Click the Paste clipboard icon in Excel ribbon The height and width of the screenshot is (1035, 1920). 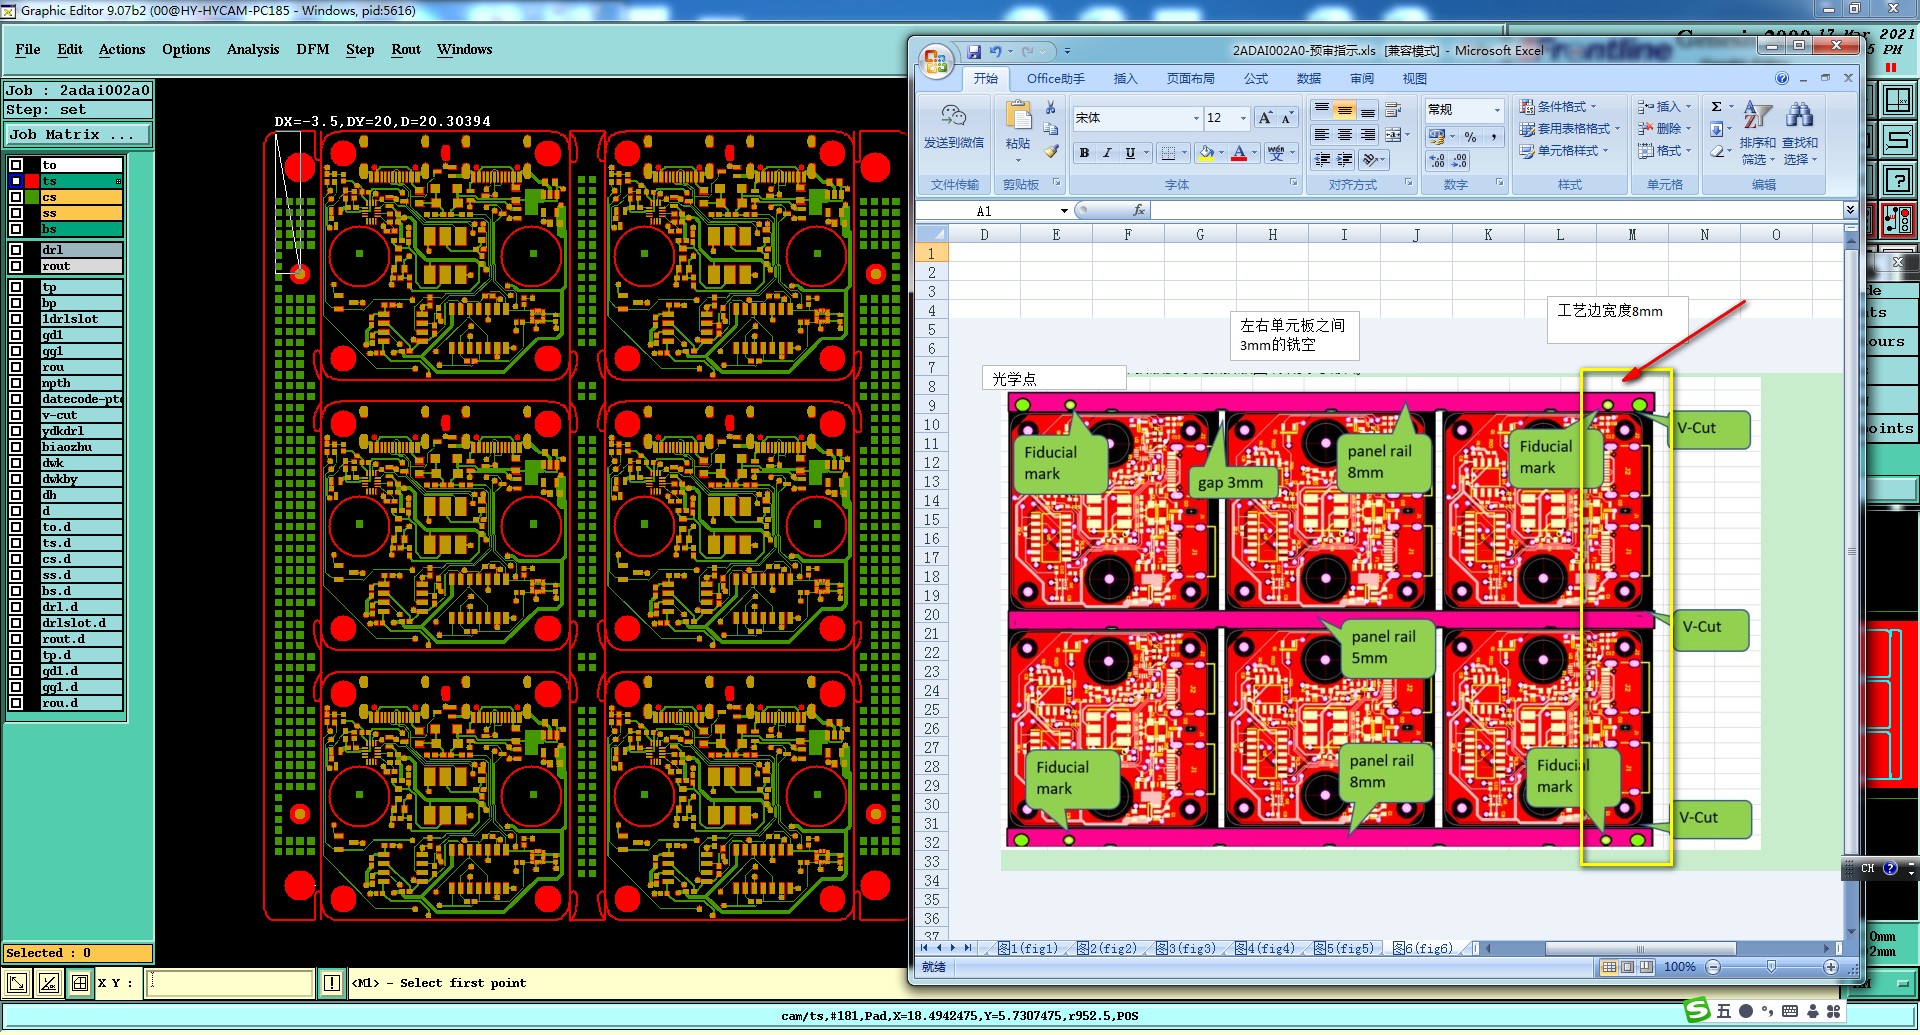(1018, 115)
